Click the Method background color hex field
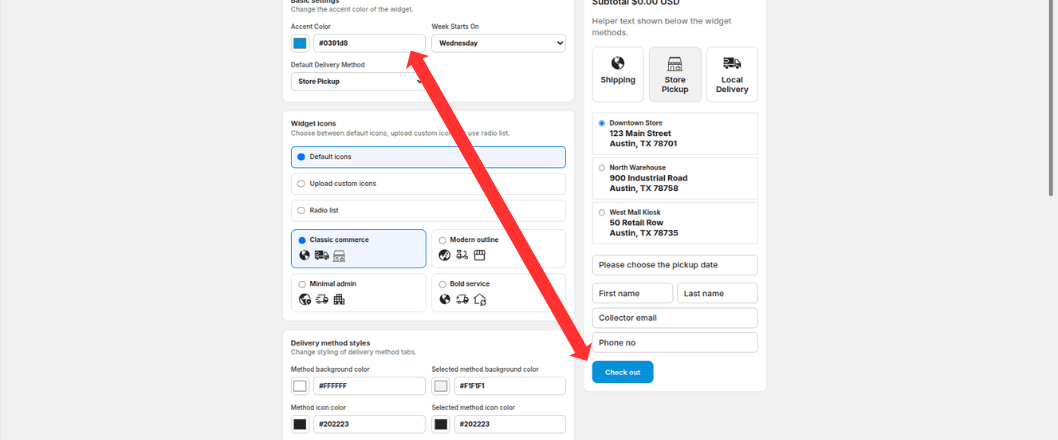Viewport: 1058px width, 440px height. coord(369,386)
